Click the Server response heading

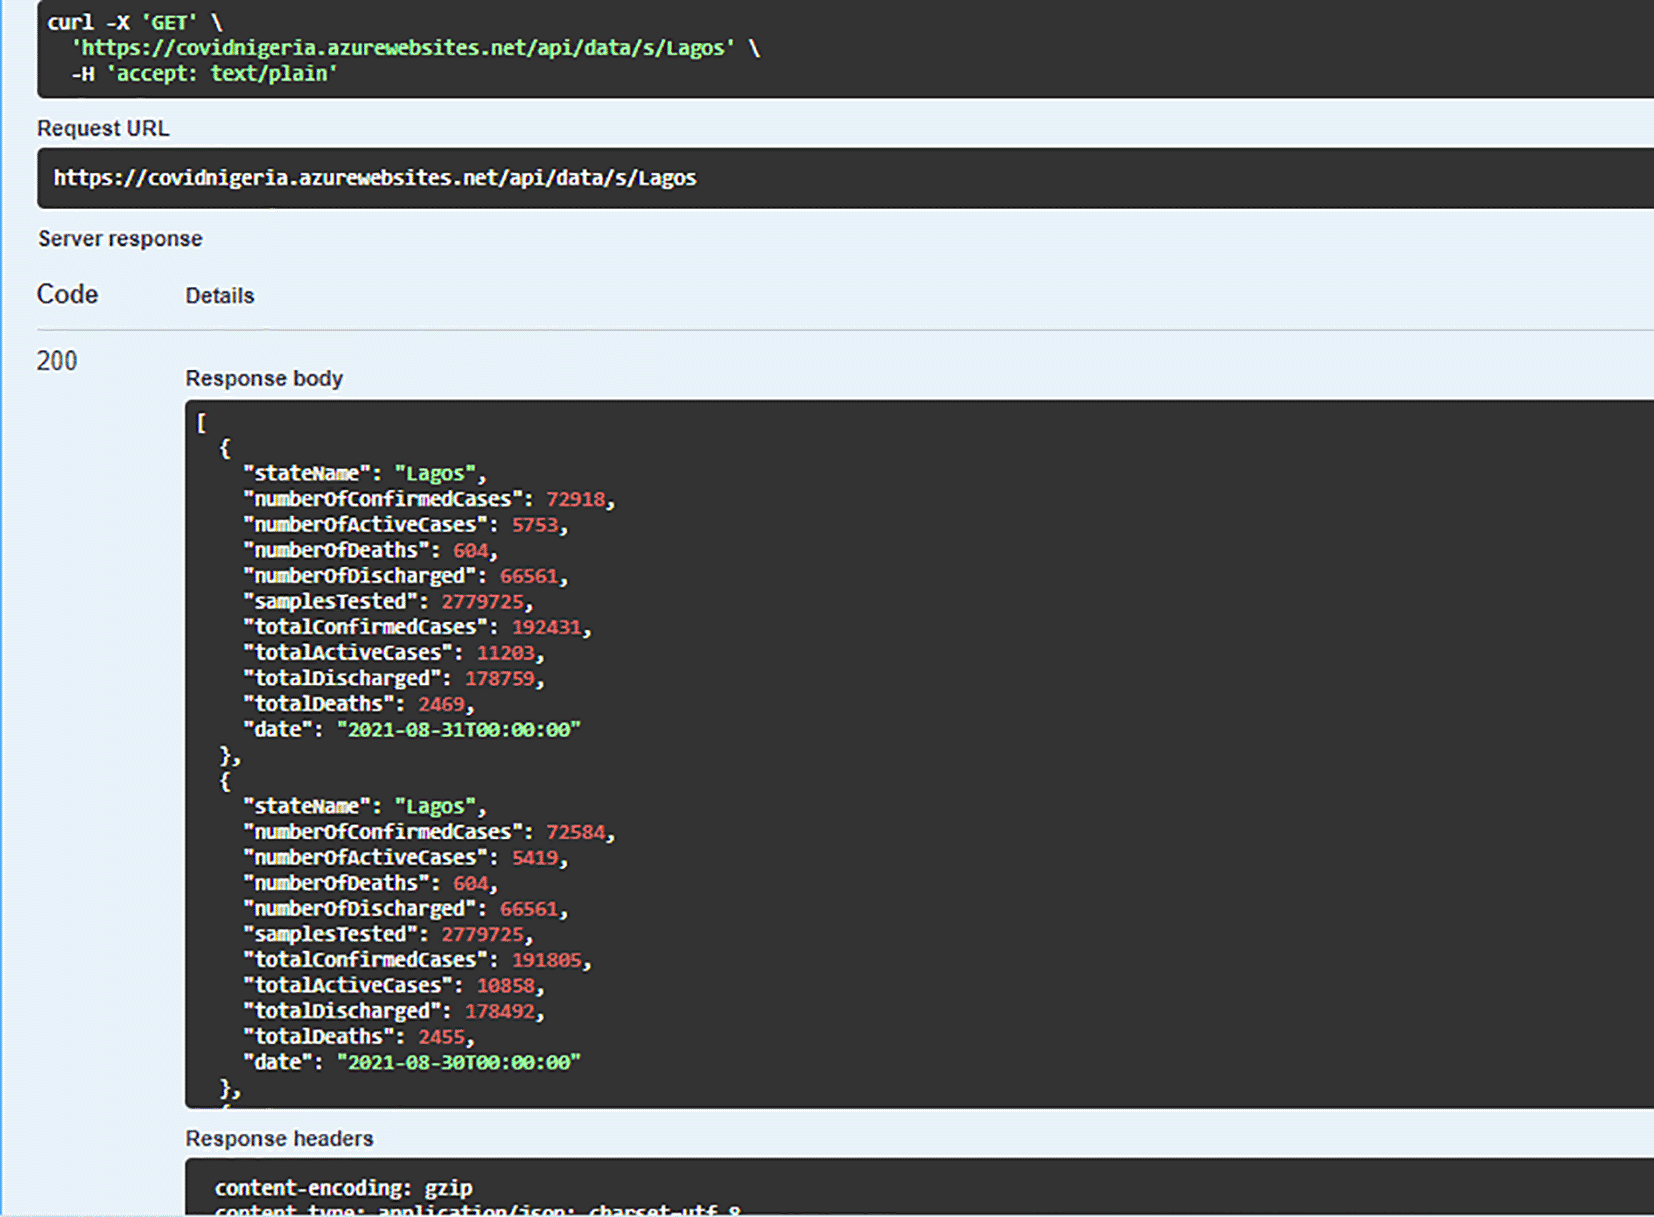coord(120,238)
